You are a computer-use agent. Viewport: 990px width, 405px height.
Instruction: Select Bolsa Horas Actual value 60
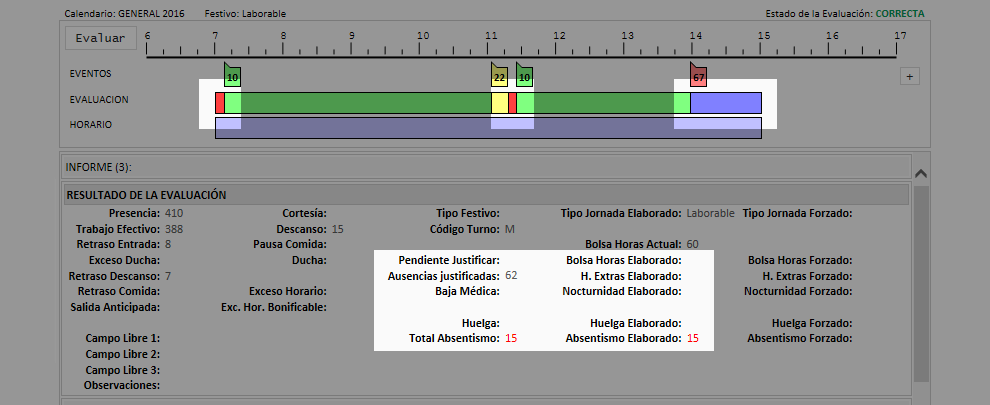pyautogui.click(x=693, y=244)
